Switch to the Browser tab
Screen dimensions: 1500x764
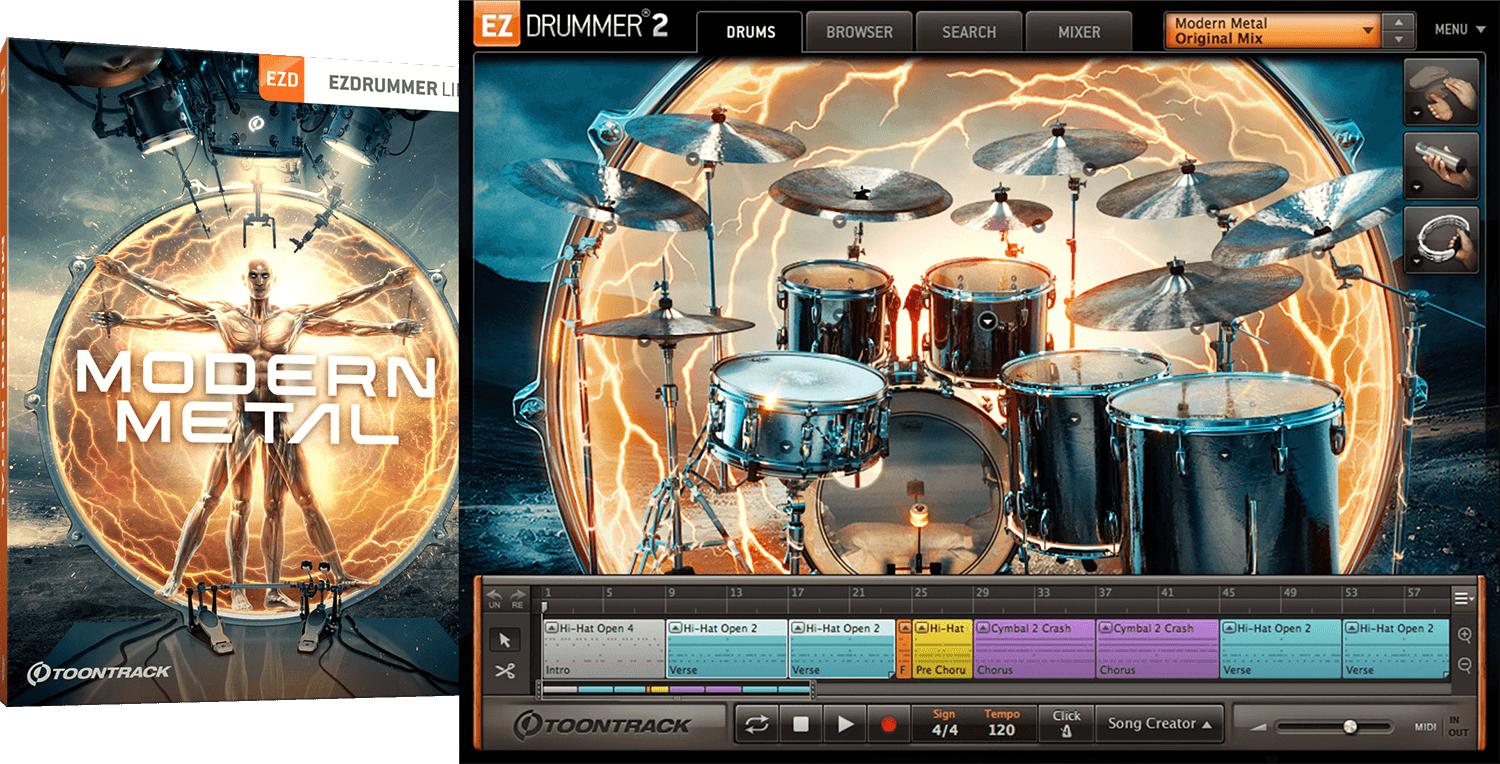859,32
